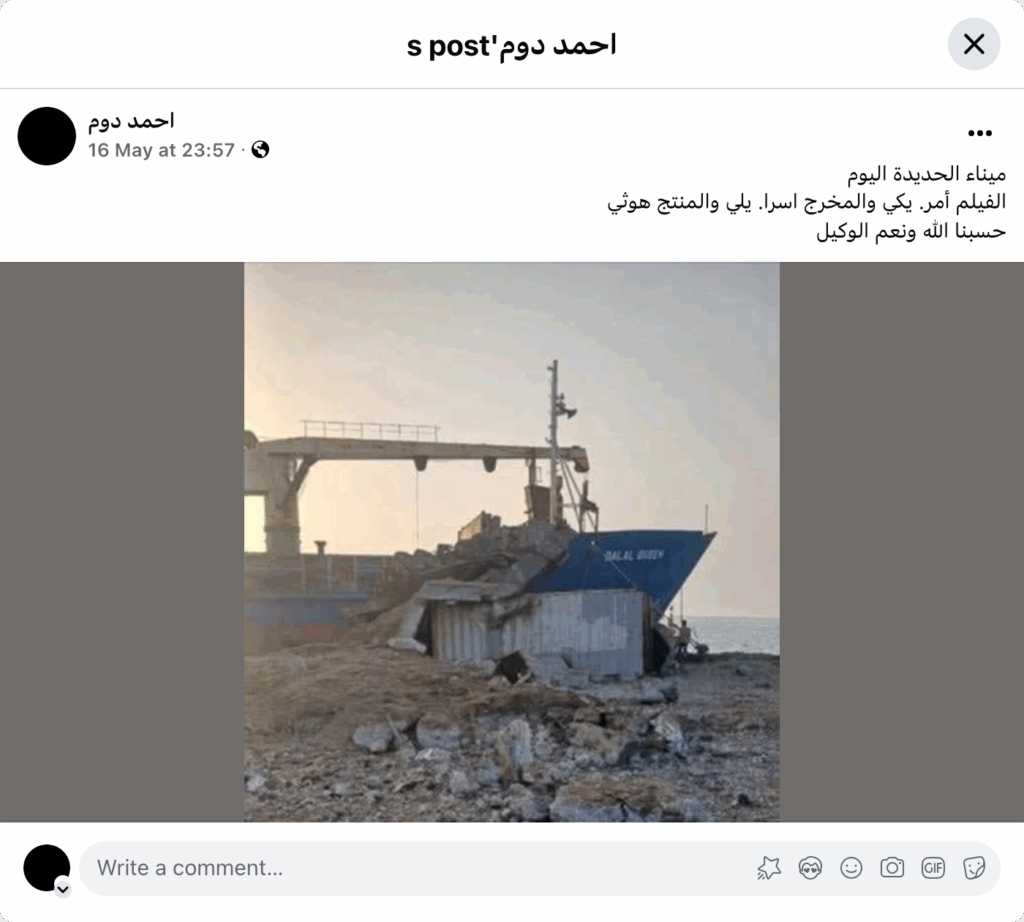This screenshot has width=1024, height=922.
Task: Open the ship photo in full view
Action: [512, 542]
